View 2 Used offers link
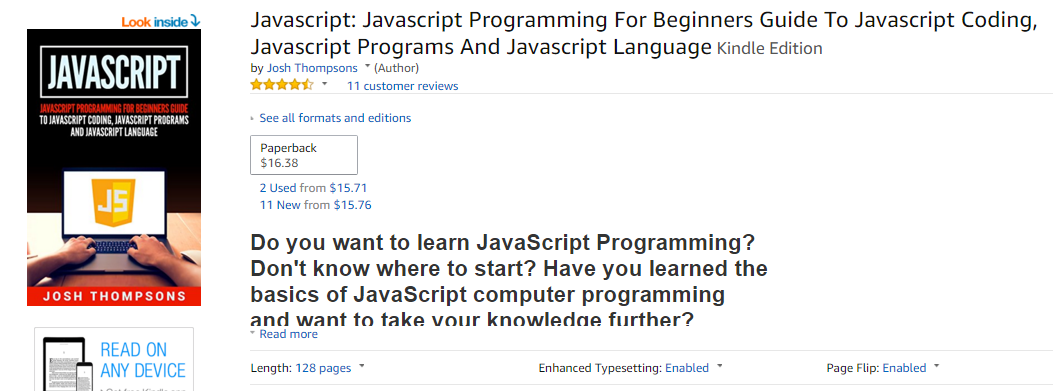This screenshot has width=1053, height=391. click(278, 188)
